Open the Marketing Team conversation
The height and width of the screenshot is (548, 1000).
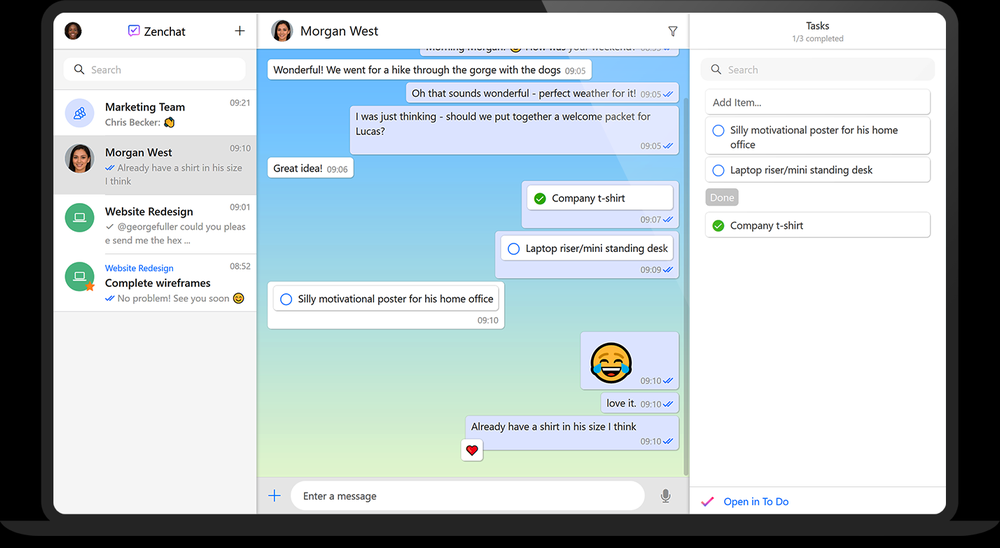pyautogui.click(x=155, y=114)
